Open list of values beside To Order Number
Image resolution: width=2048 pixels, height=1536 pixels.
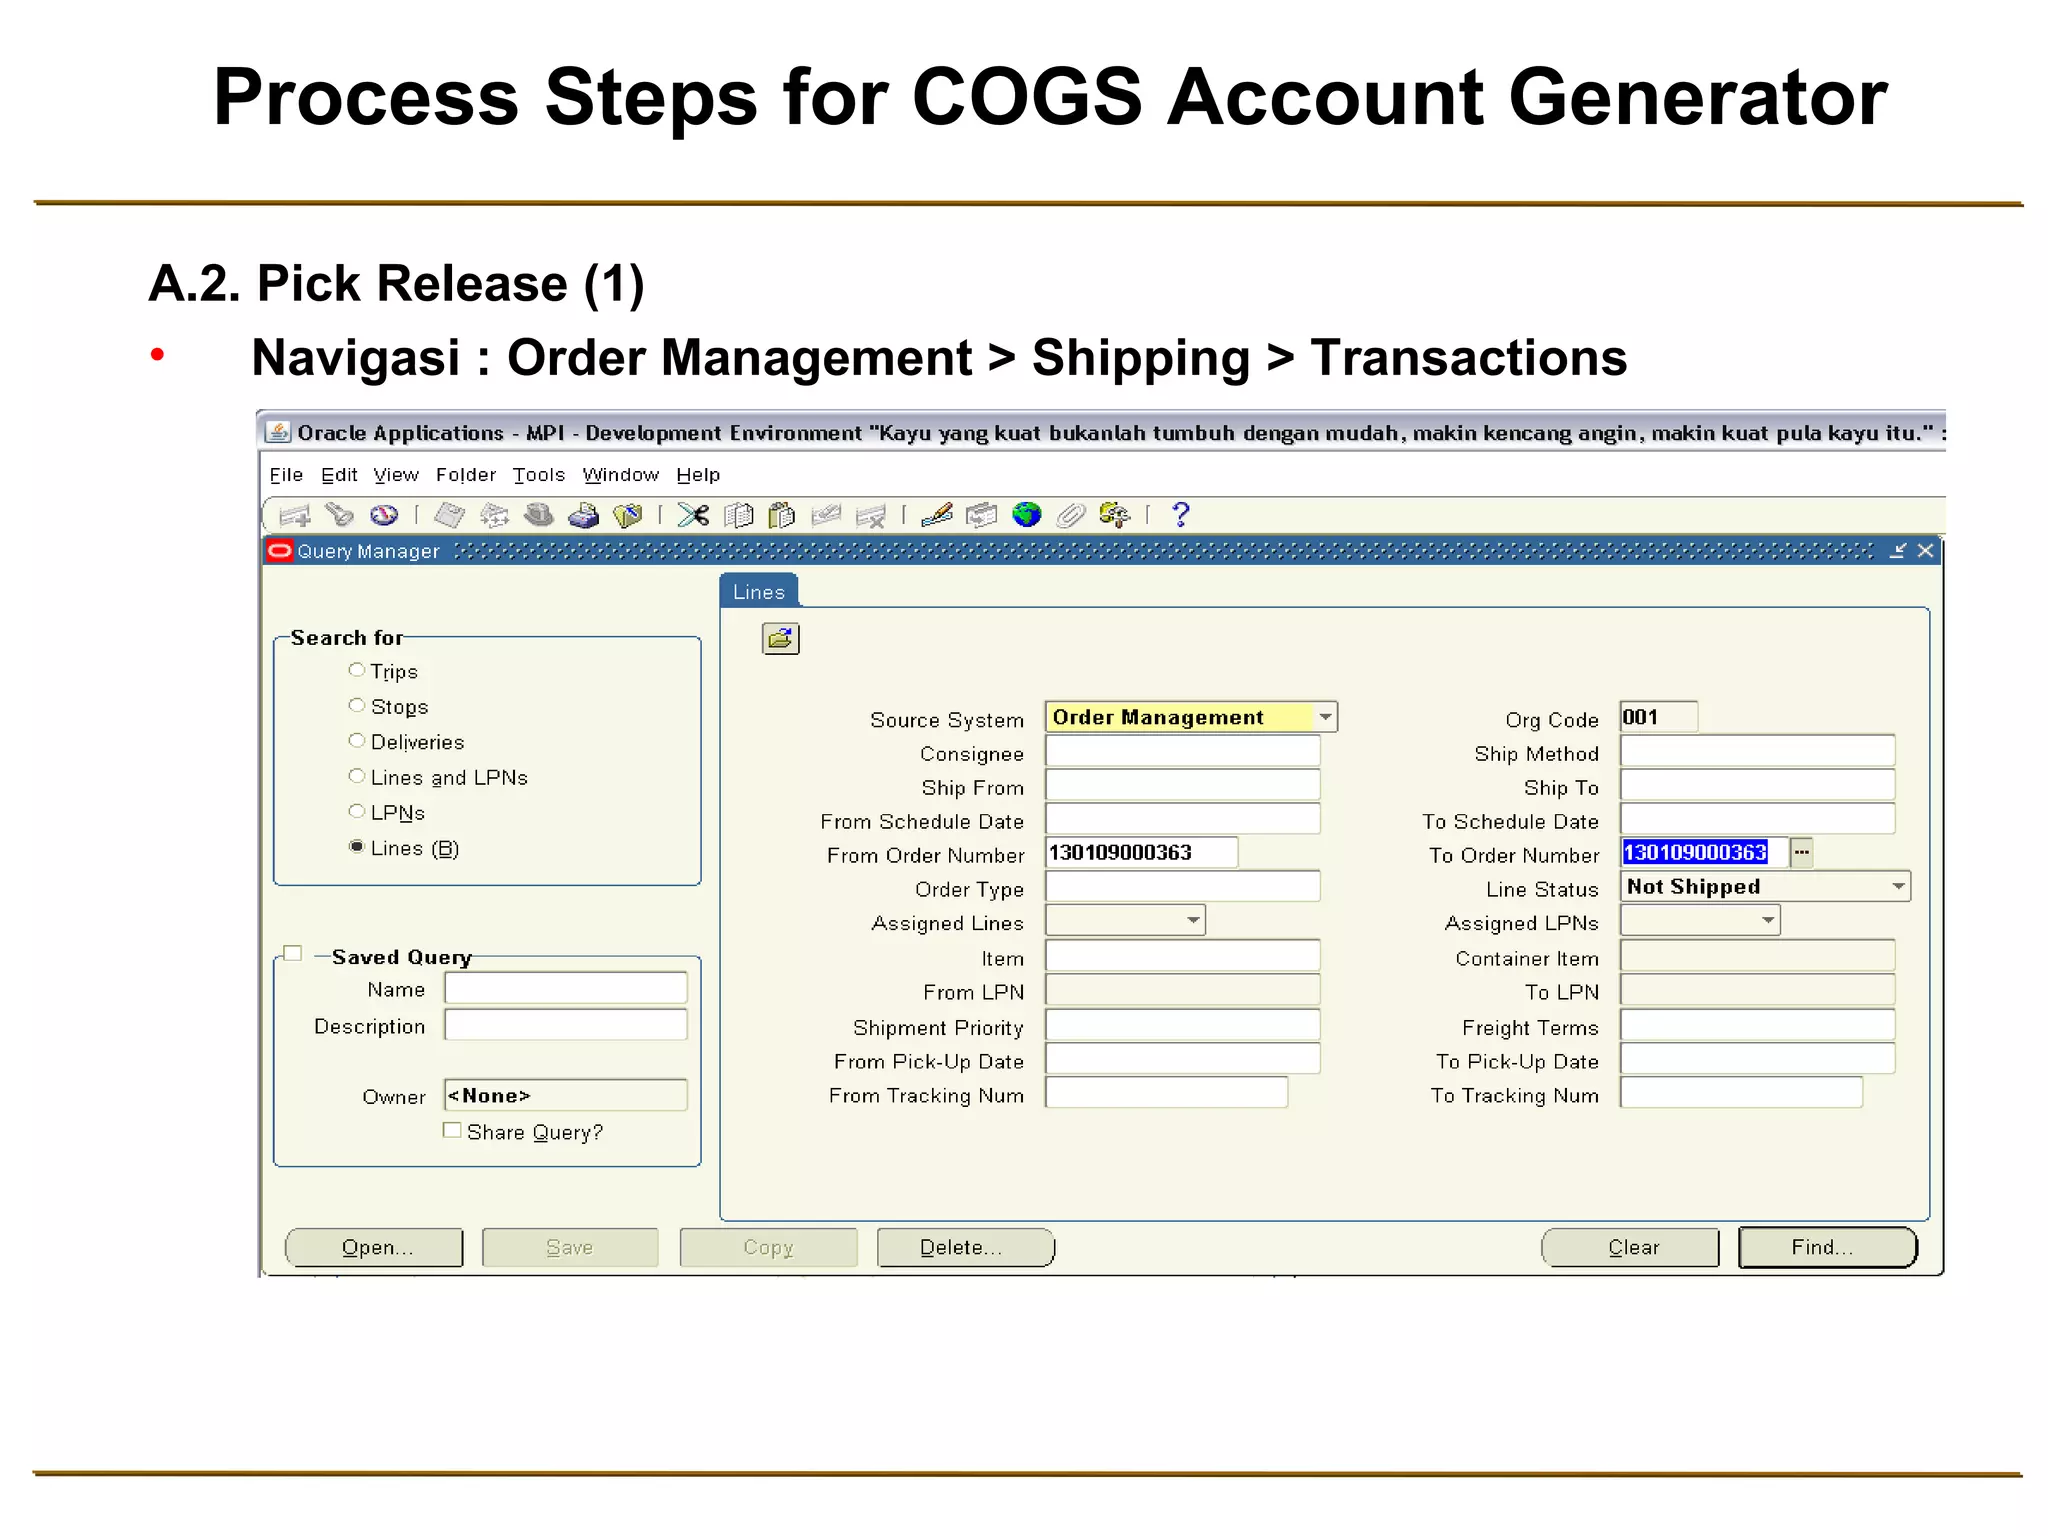[x=1802, y=852]
